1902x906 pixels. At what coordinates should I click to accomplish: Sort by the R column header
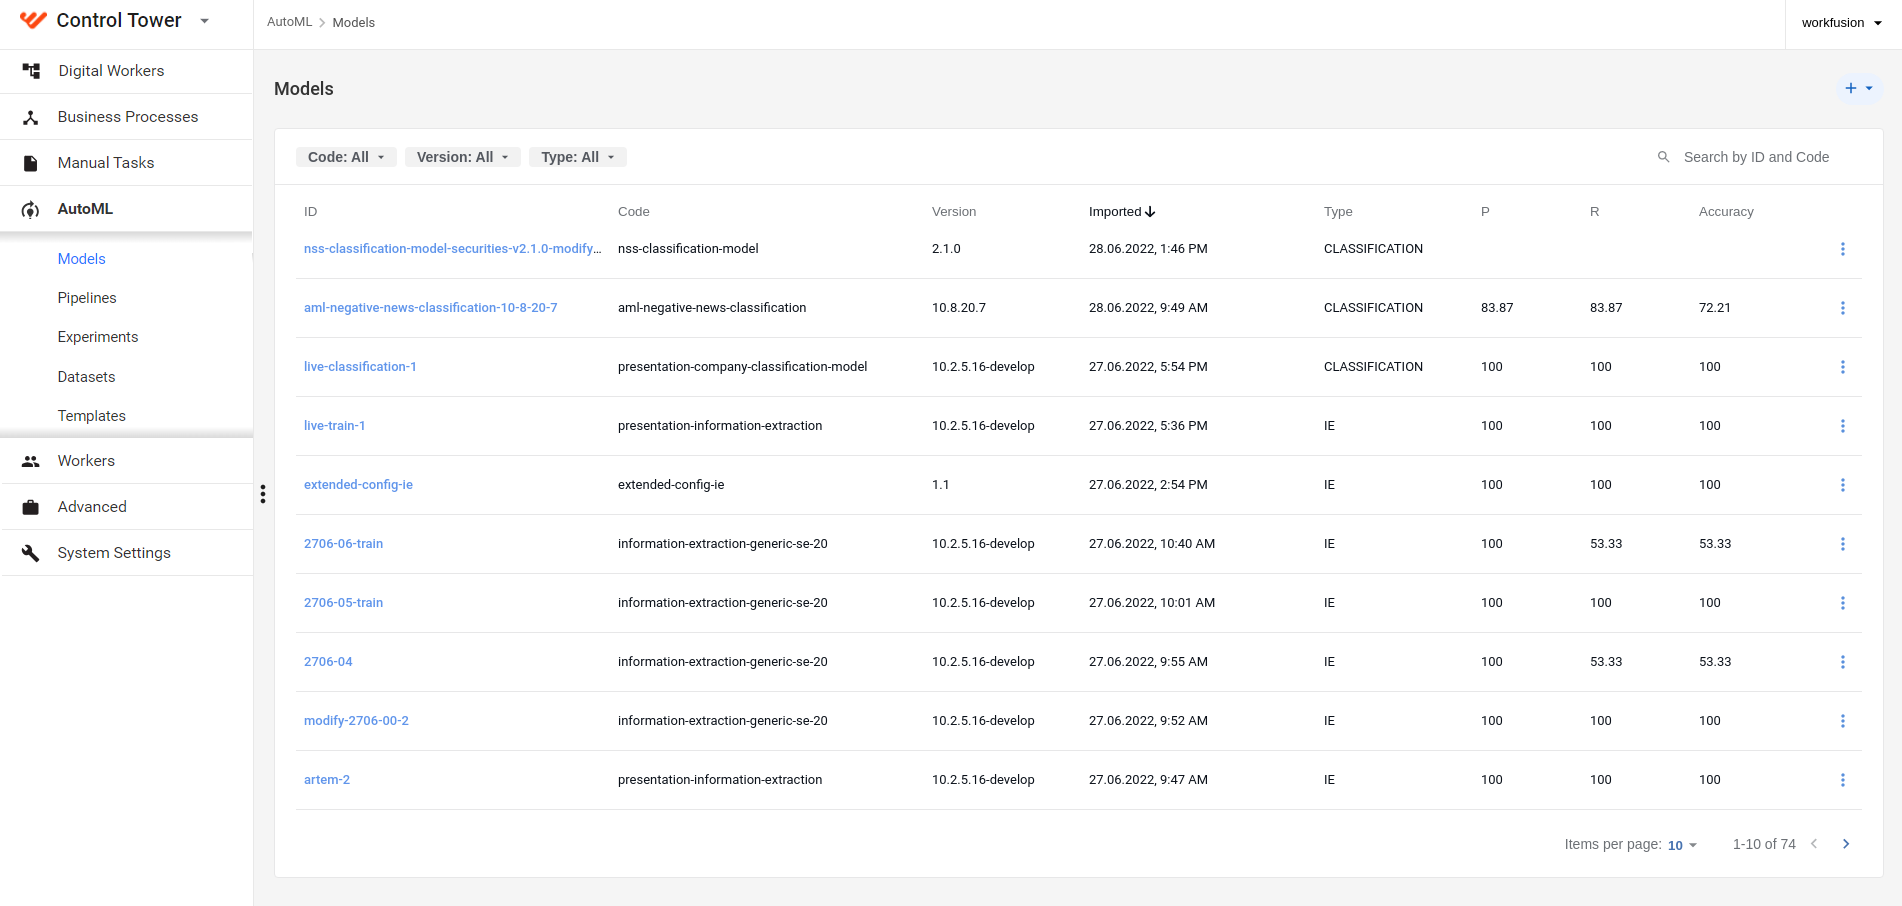pyautogui.click(x=1595, y=212)
